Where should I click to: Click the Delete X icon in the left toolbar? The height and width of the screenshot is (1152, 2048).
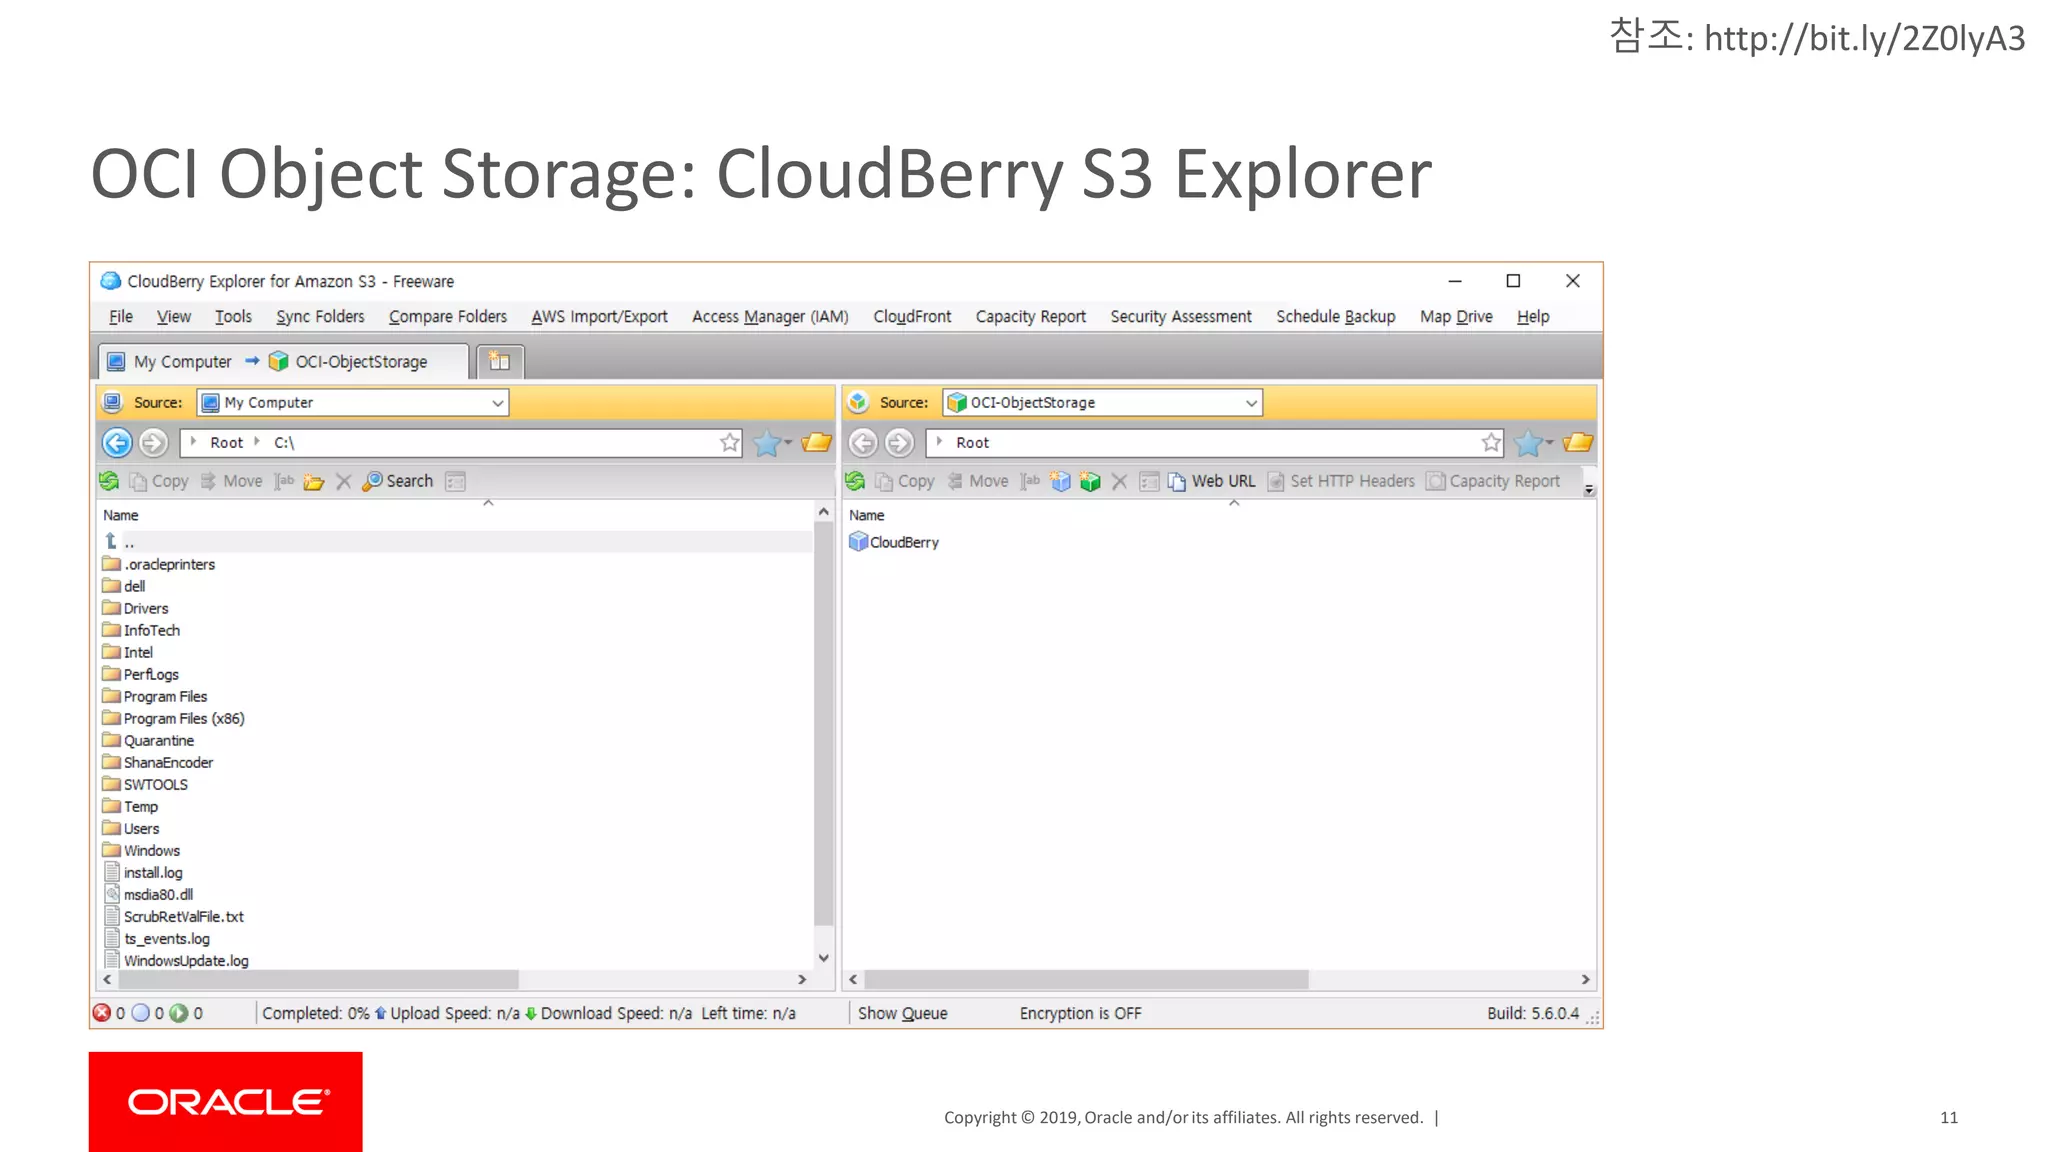(x=343, y=482)
